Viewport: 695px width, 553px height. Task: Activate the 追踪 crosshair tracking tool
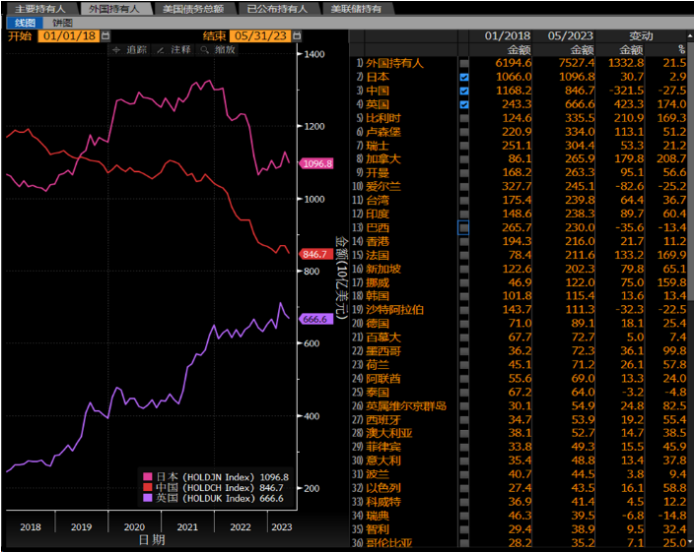129,50
